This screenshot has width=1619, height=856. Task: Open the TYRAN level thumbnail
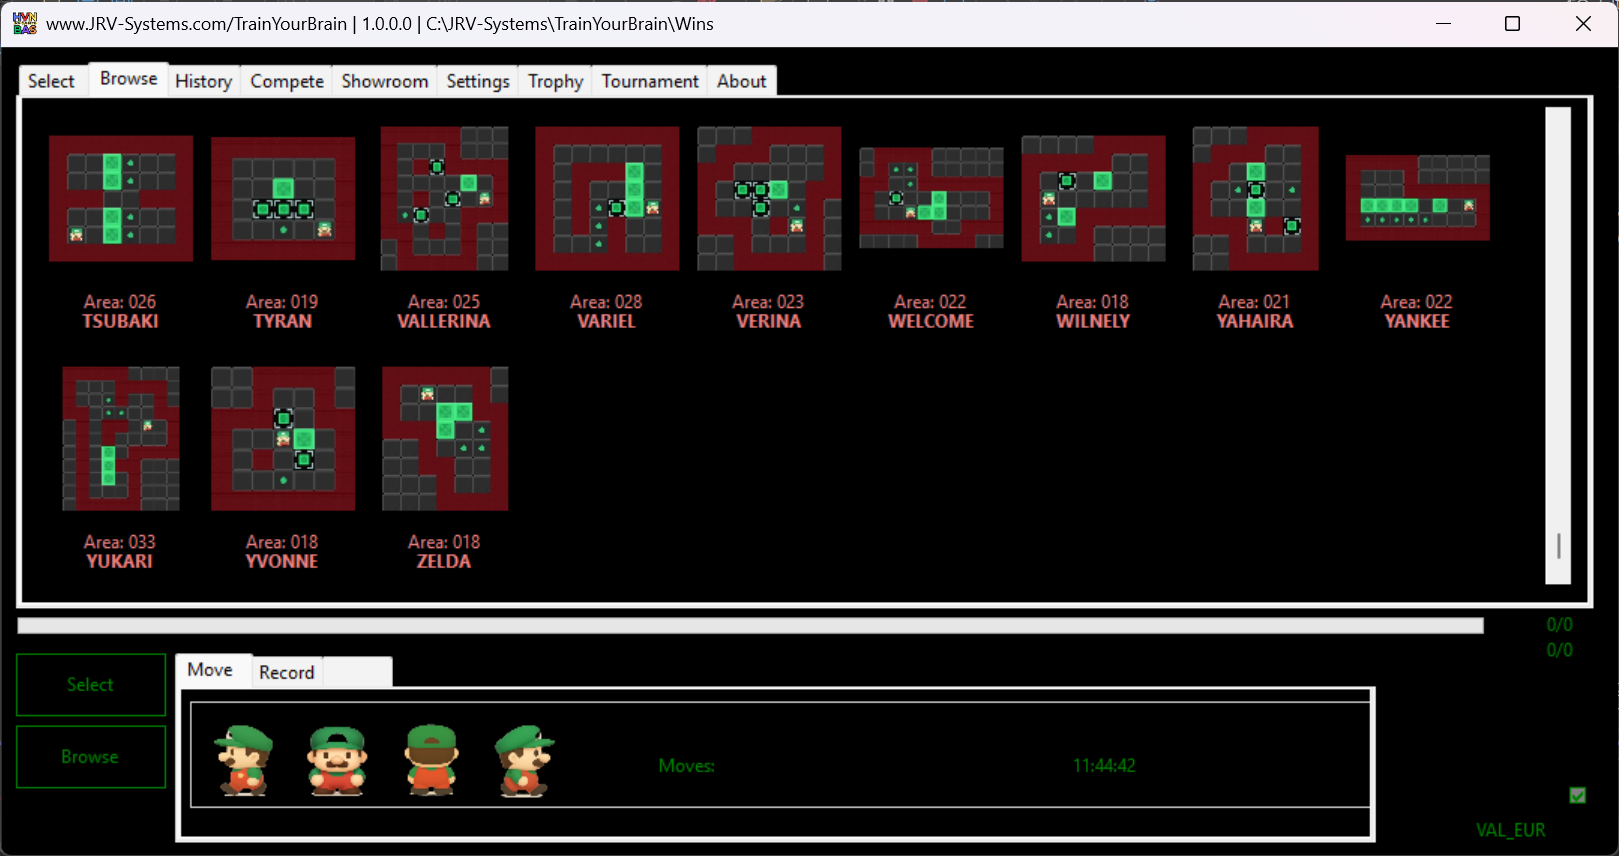[283, 198]
